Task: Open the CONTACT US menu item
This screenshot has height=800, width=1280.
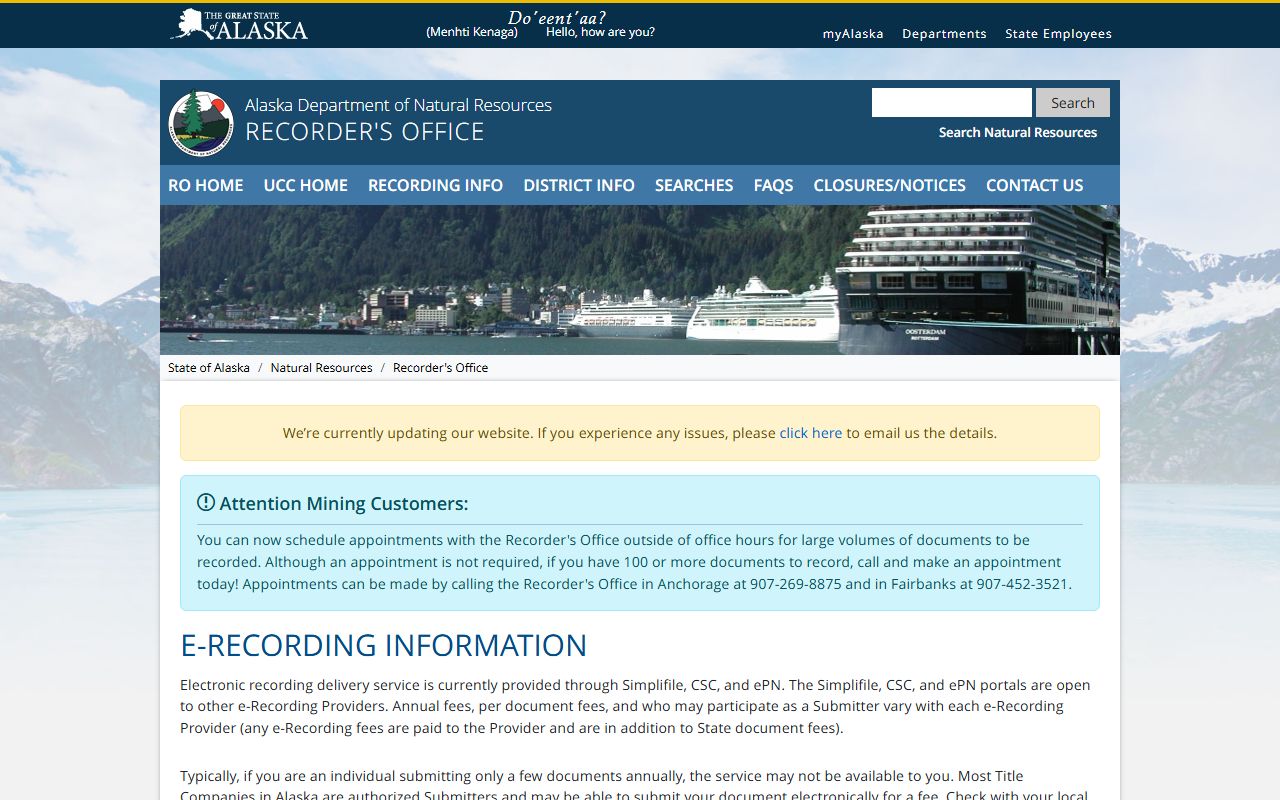Action: [1035, 185]
